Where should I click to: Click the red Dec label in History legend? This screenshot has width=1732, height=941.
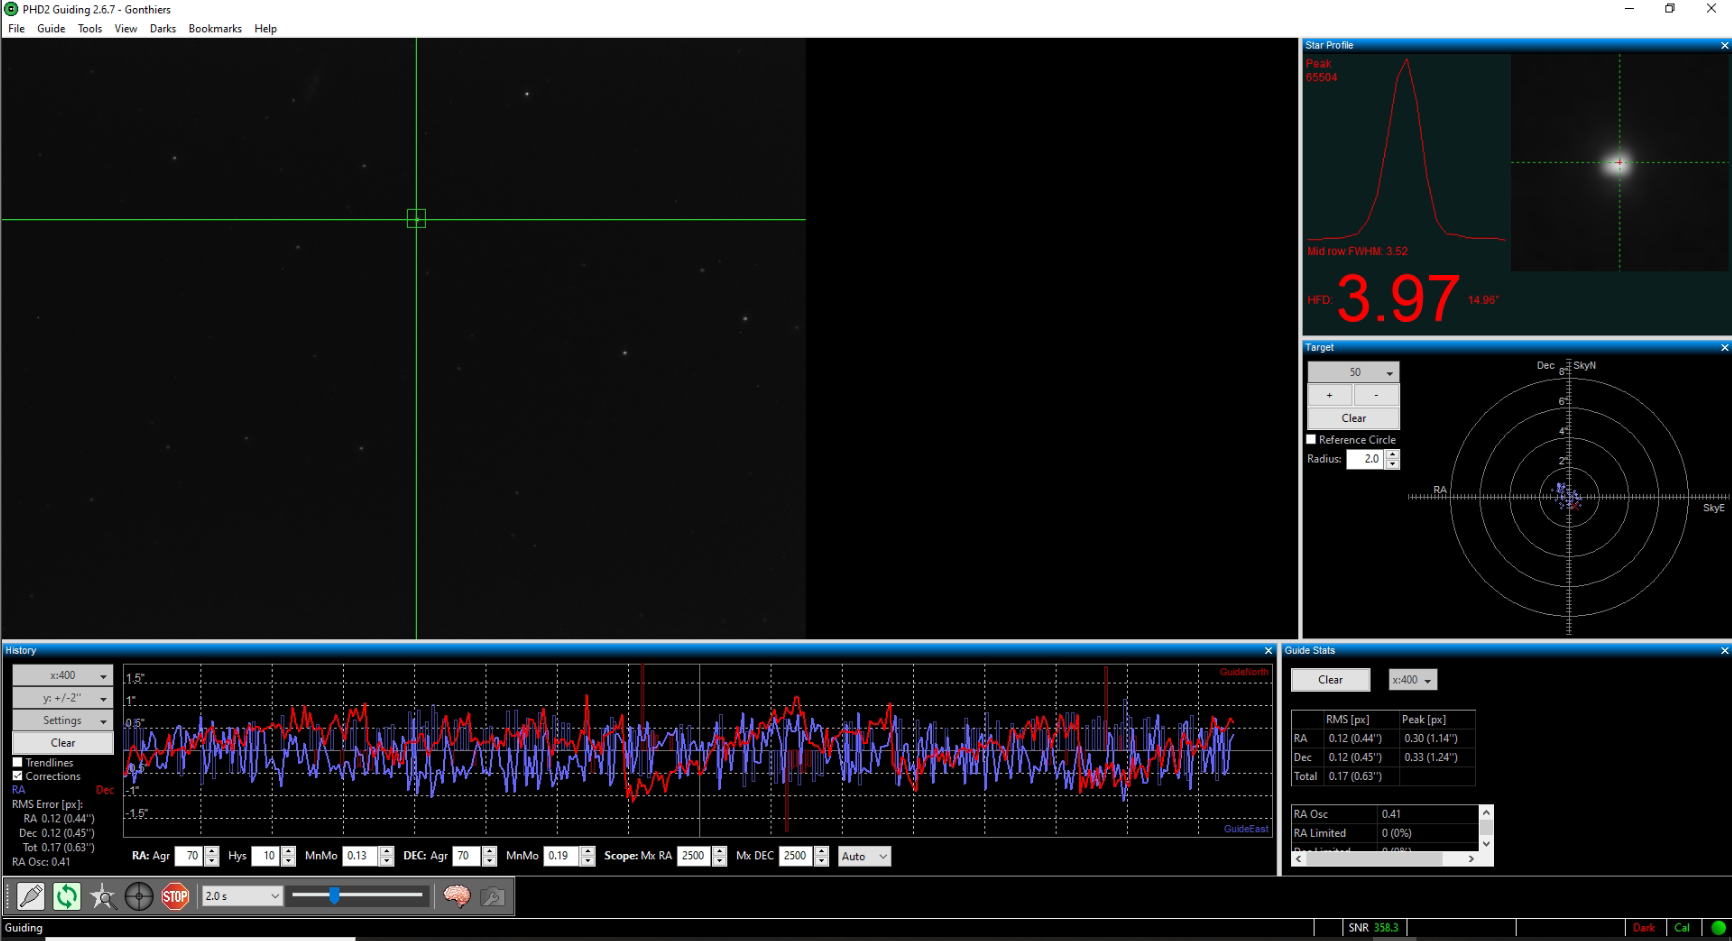coord(105,790)
